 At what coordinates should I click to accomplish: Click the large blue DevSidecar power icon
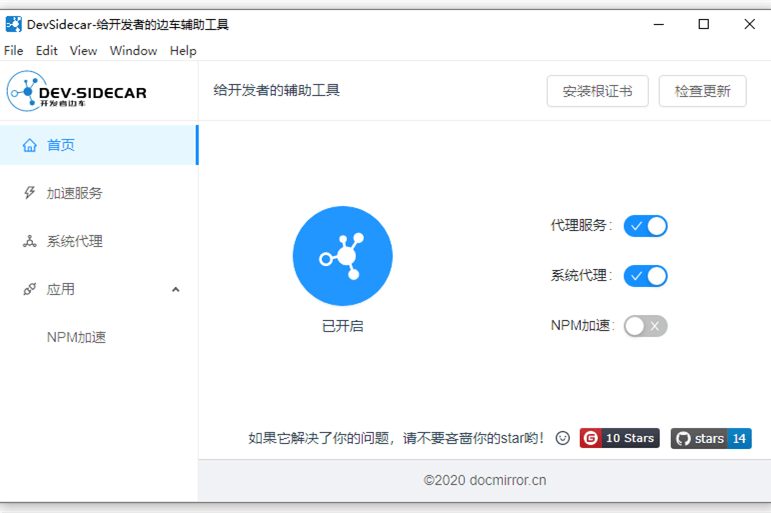pyautogui.click(x=342, y=256)
